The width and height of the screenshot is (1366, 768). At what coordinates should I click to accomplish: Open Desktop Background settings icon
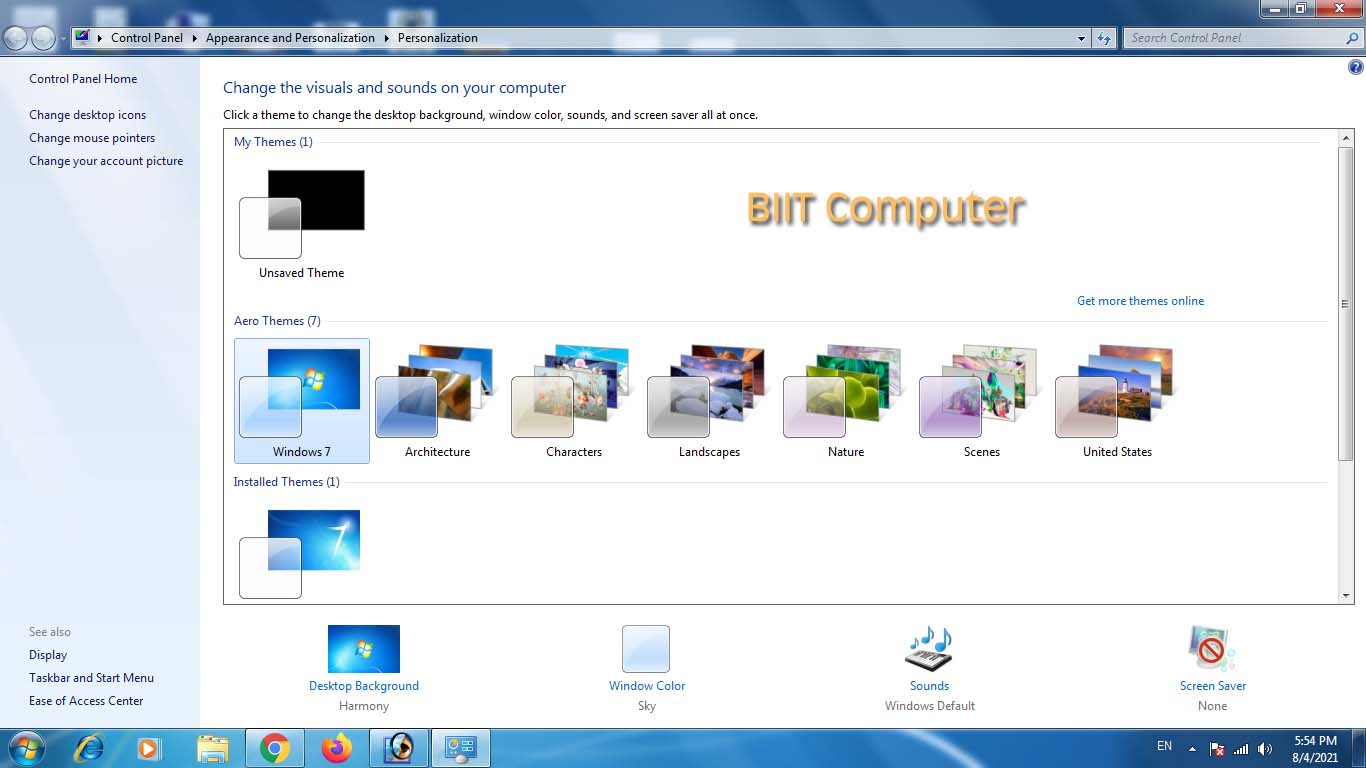[x=363, y=650]
